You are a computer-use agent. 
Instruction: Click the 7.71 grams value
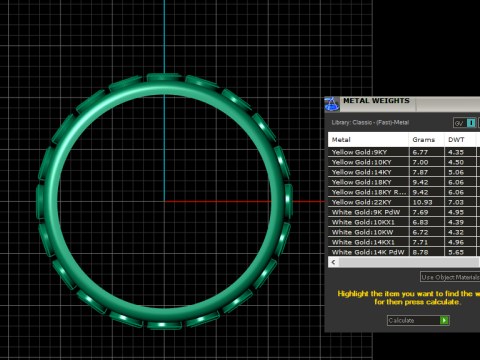420,242
